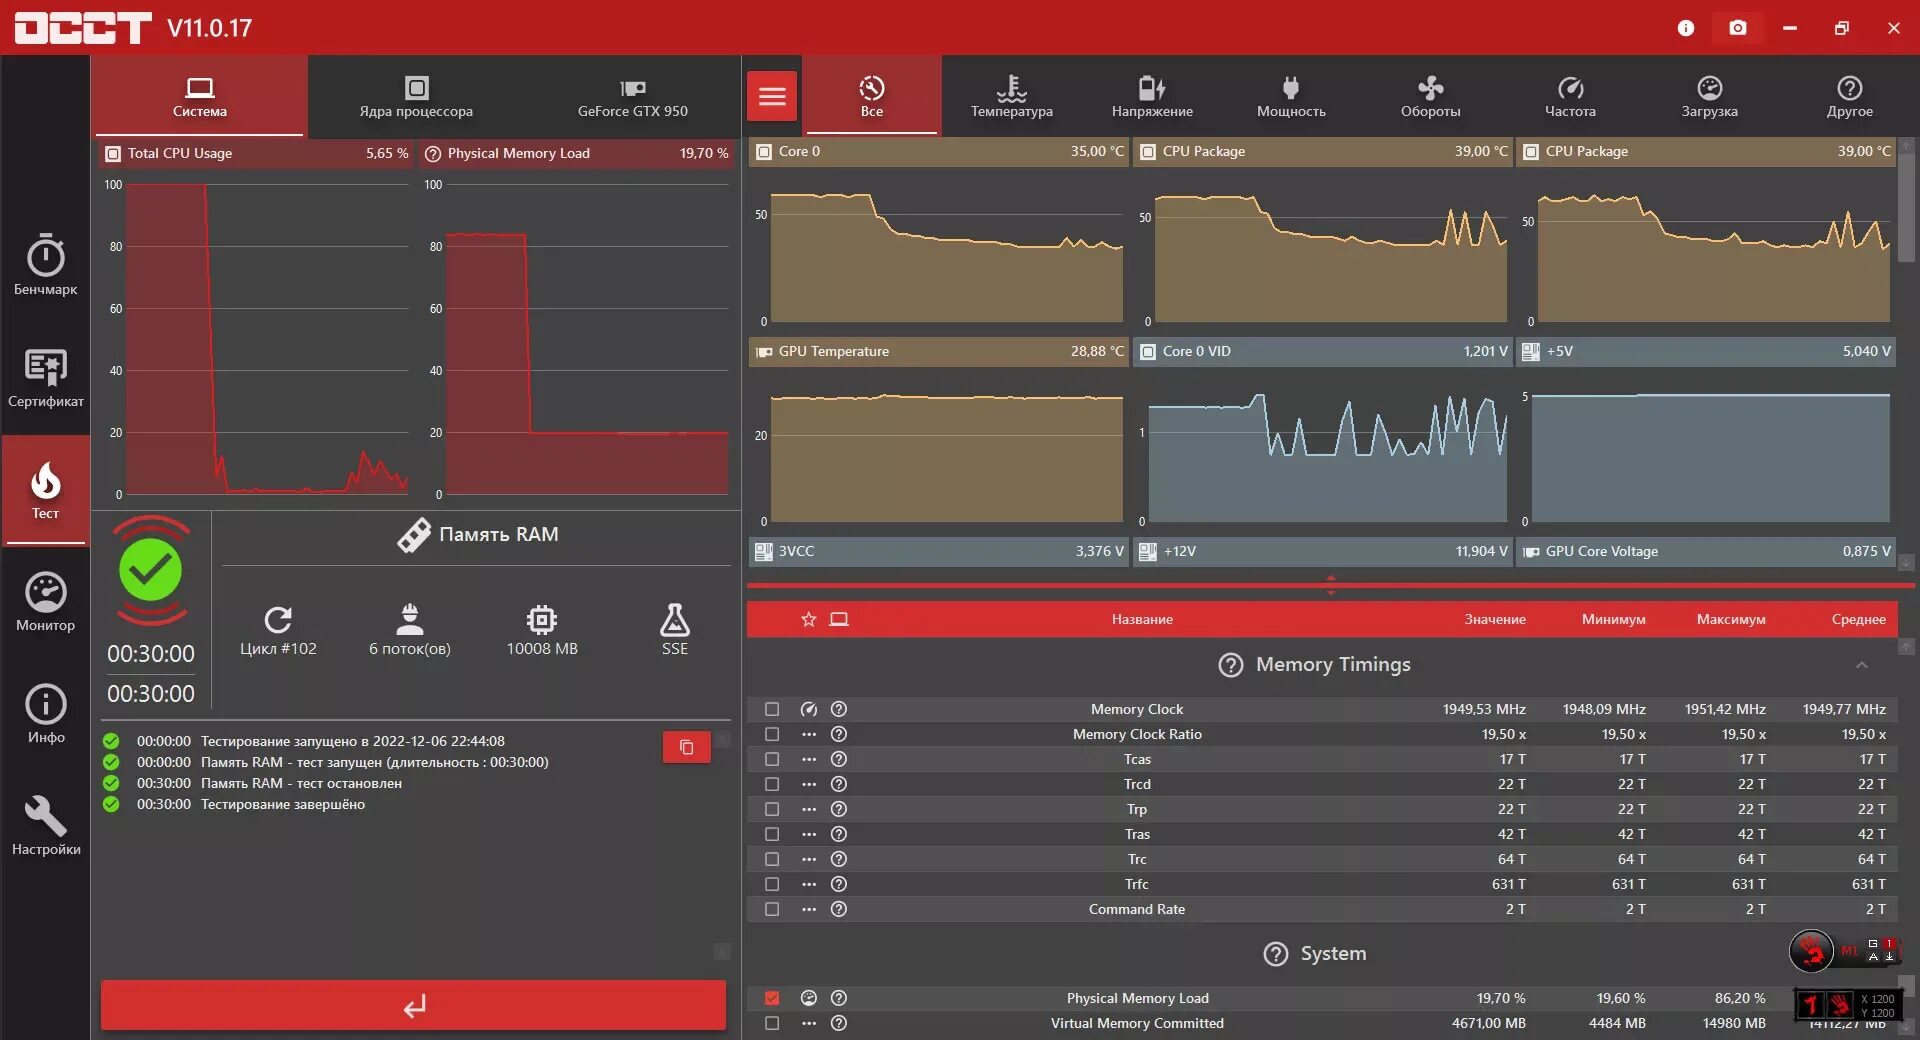Image resolution: width=1920 pixels, height=1040 pixels.
Task: Click the info icon in title bar
Action: click(1686, 28)
